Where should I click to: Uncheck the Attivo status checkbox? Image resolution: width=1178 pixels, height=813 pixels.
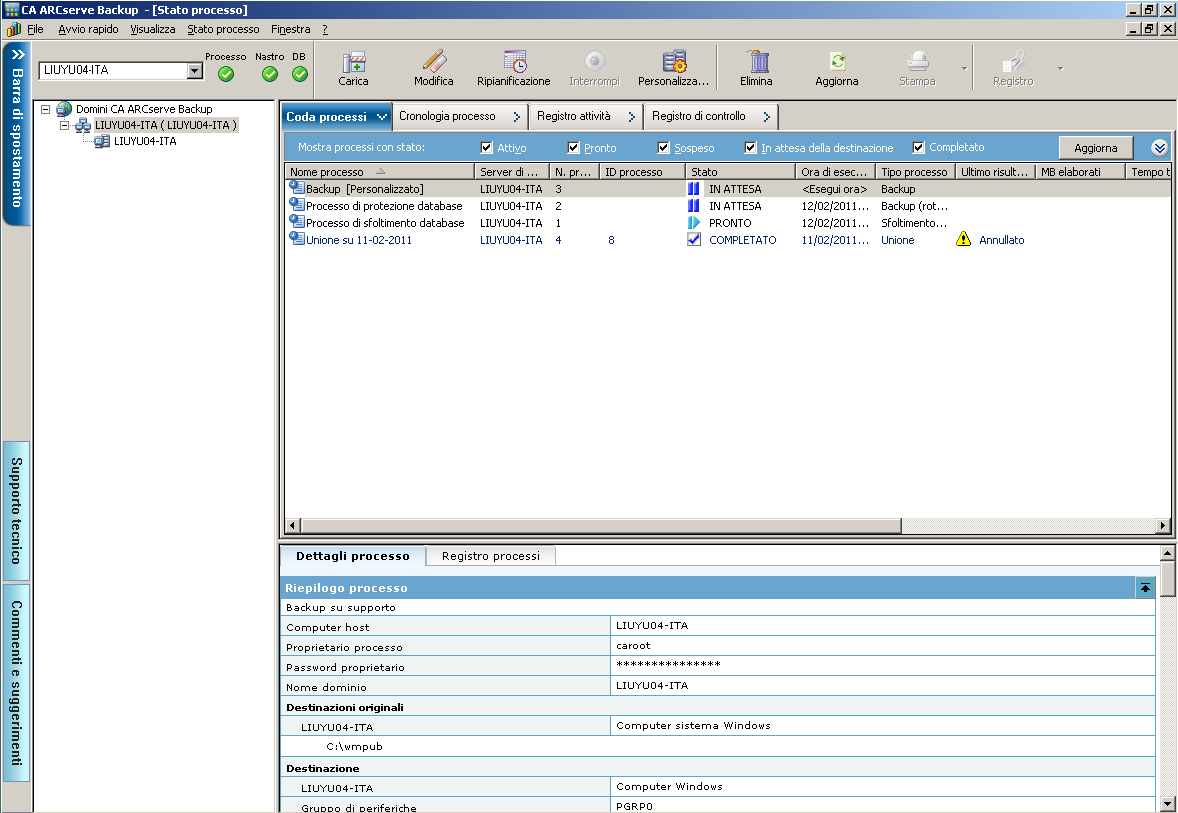point(487,148)
